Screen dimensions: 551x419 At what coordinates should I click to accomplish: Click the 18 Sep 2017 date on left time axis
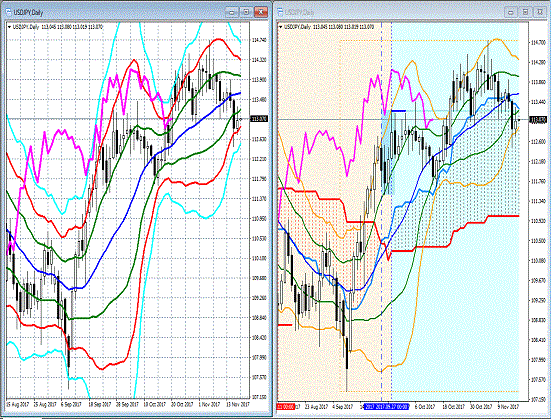click(99, 404)
